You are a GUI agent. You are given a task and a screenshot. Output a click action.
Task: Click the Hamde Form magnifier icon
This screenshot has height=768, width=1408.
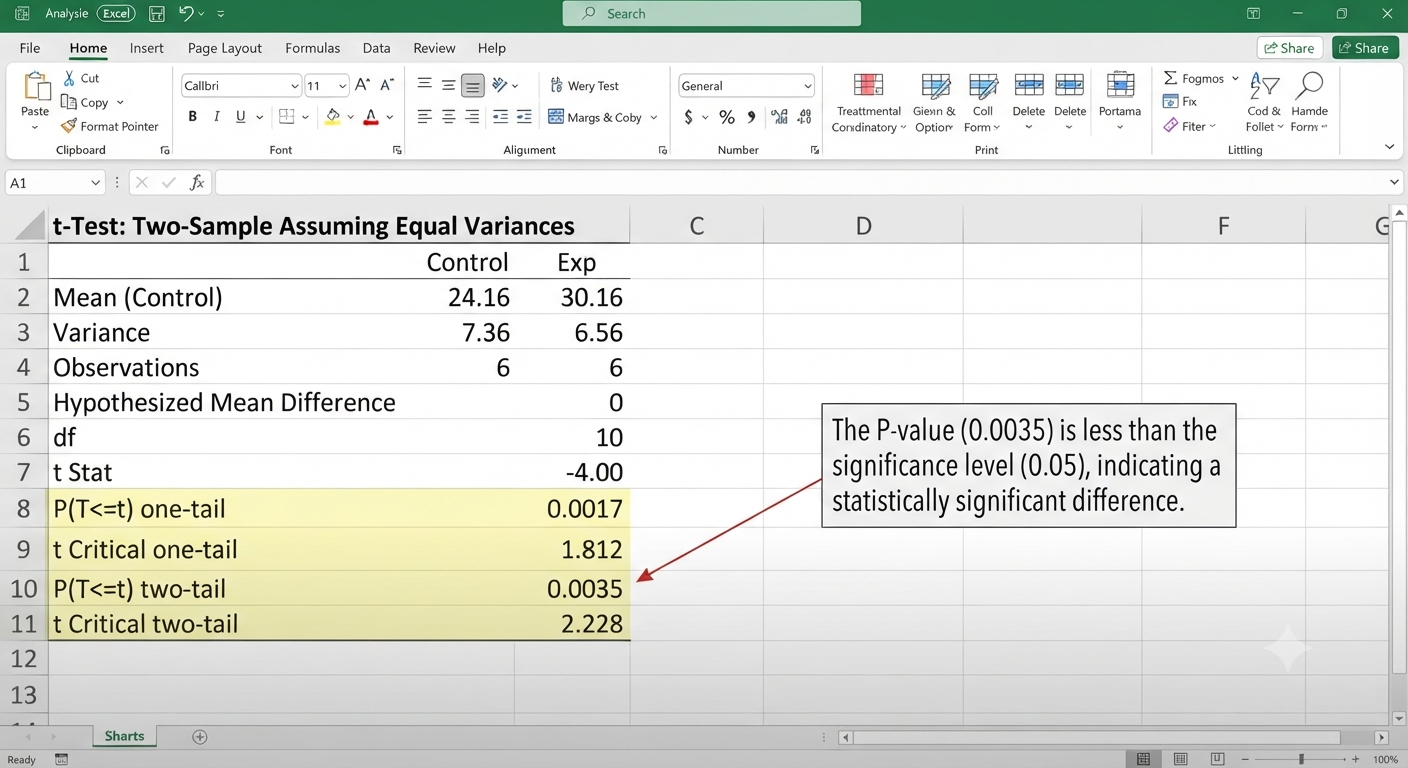(x=1309, y=86)
